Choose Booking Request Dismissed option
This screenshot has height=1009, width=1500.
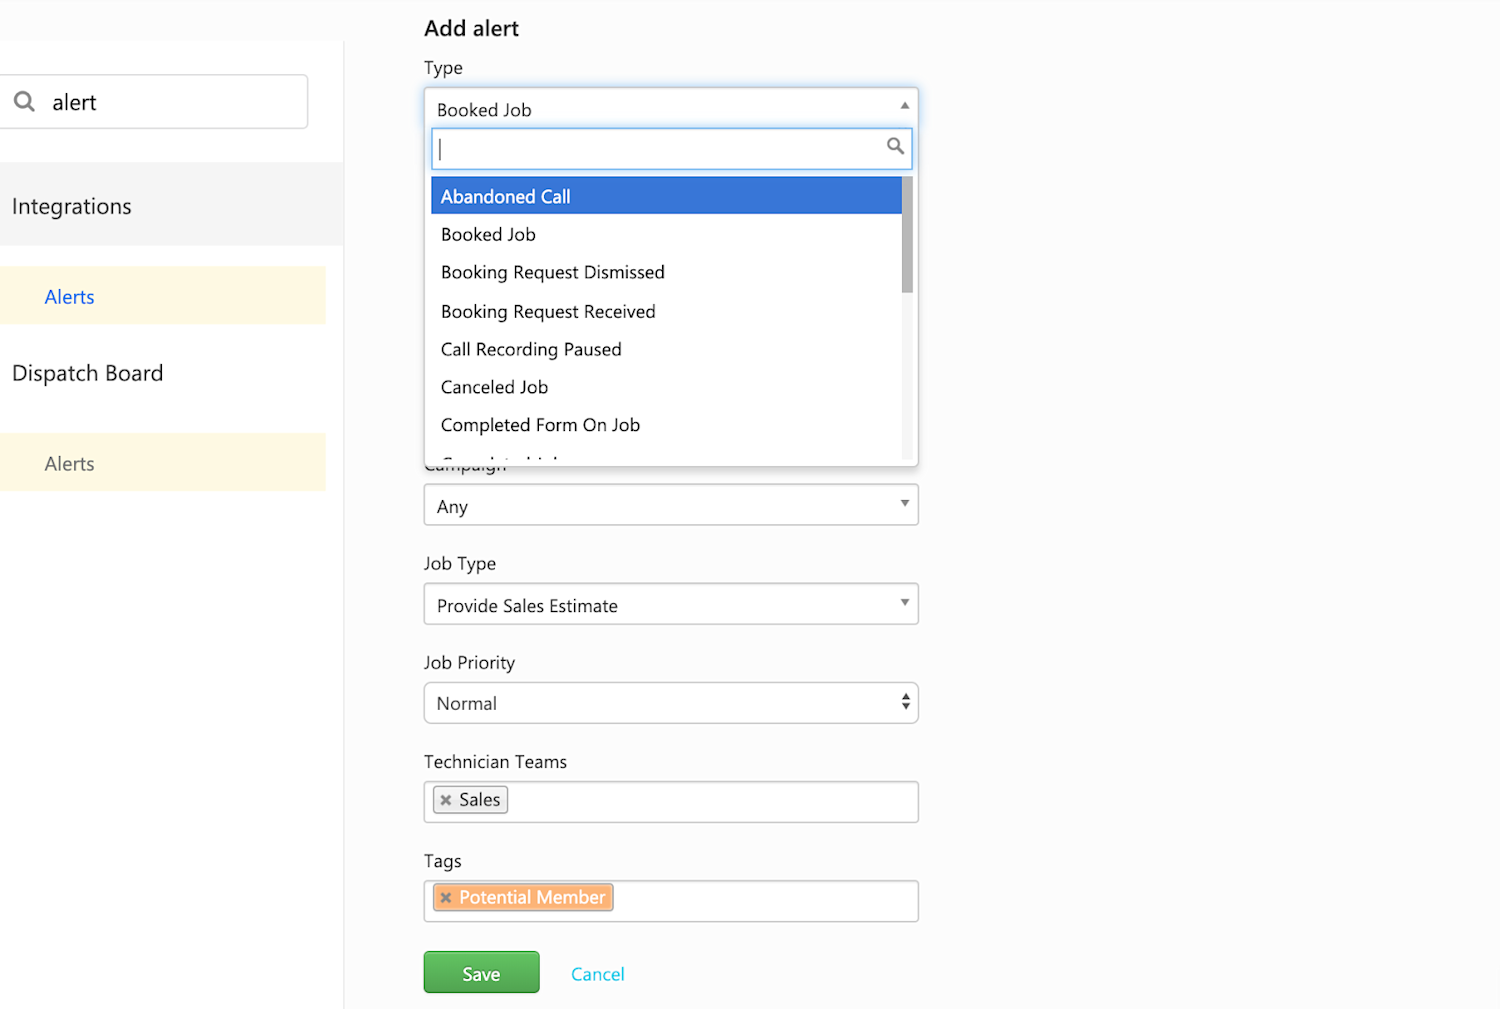552,272
